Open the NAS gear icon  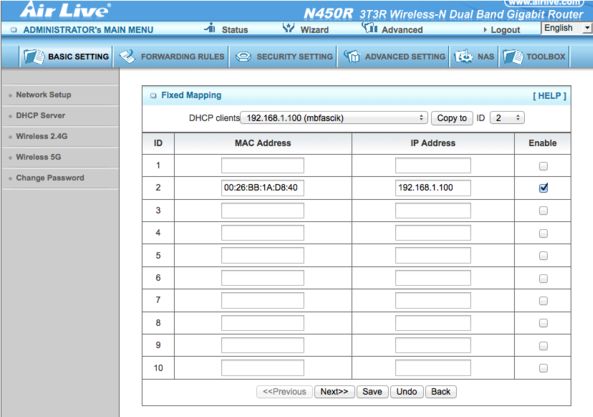pyautogui.click(x=464, y=57)
